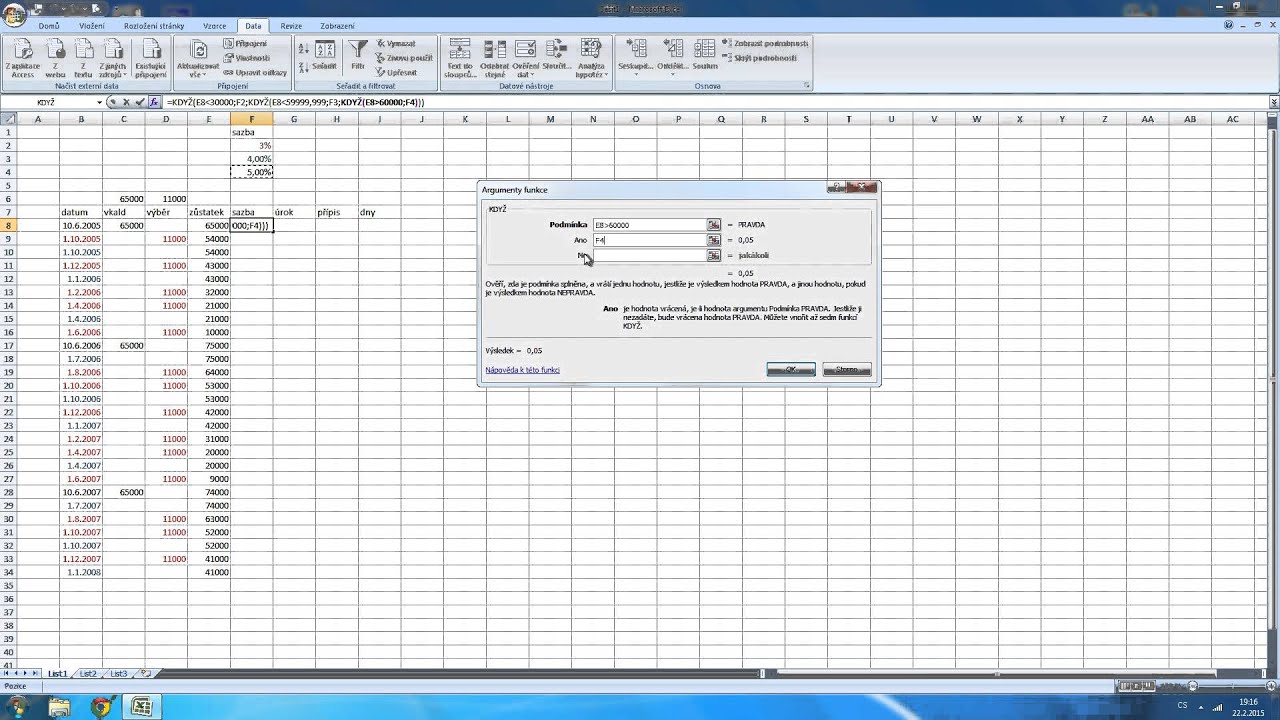Screen dimensions: 1280x720
Task: Click the taskbar clock showing 19:16
Action: tap(1246, 702)
